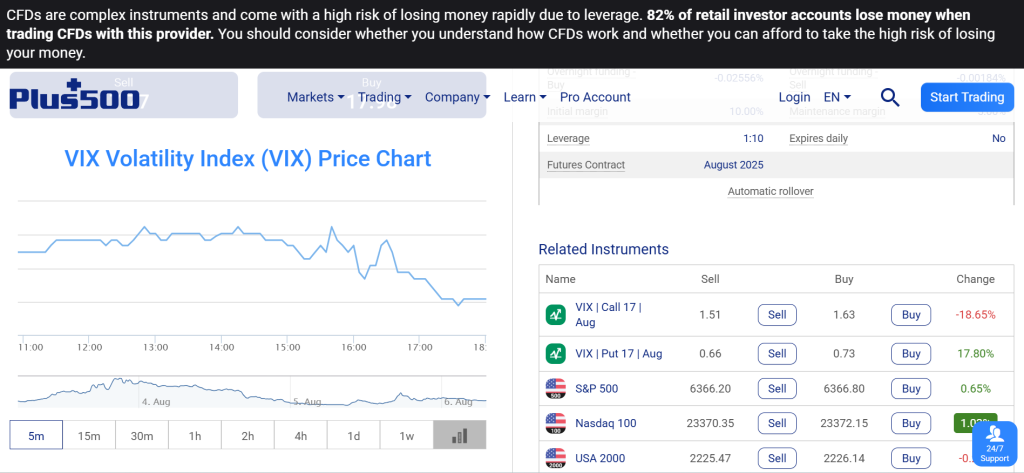Click the Expires daily label
The width and height of the screenshot is (1024, 473).
tap(818, 139)
